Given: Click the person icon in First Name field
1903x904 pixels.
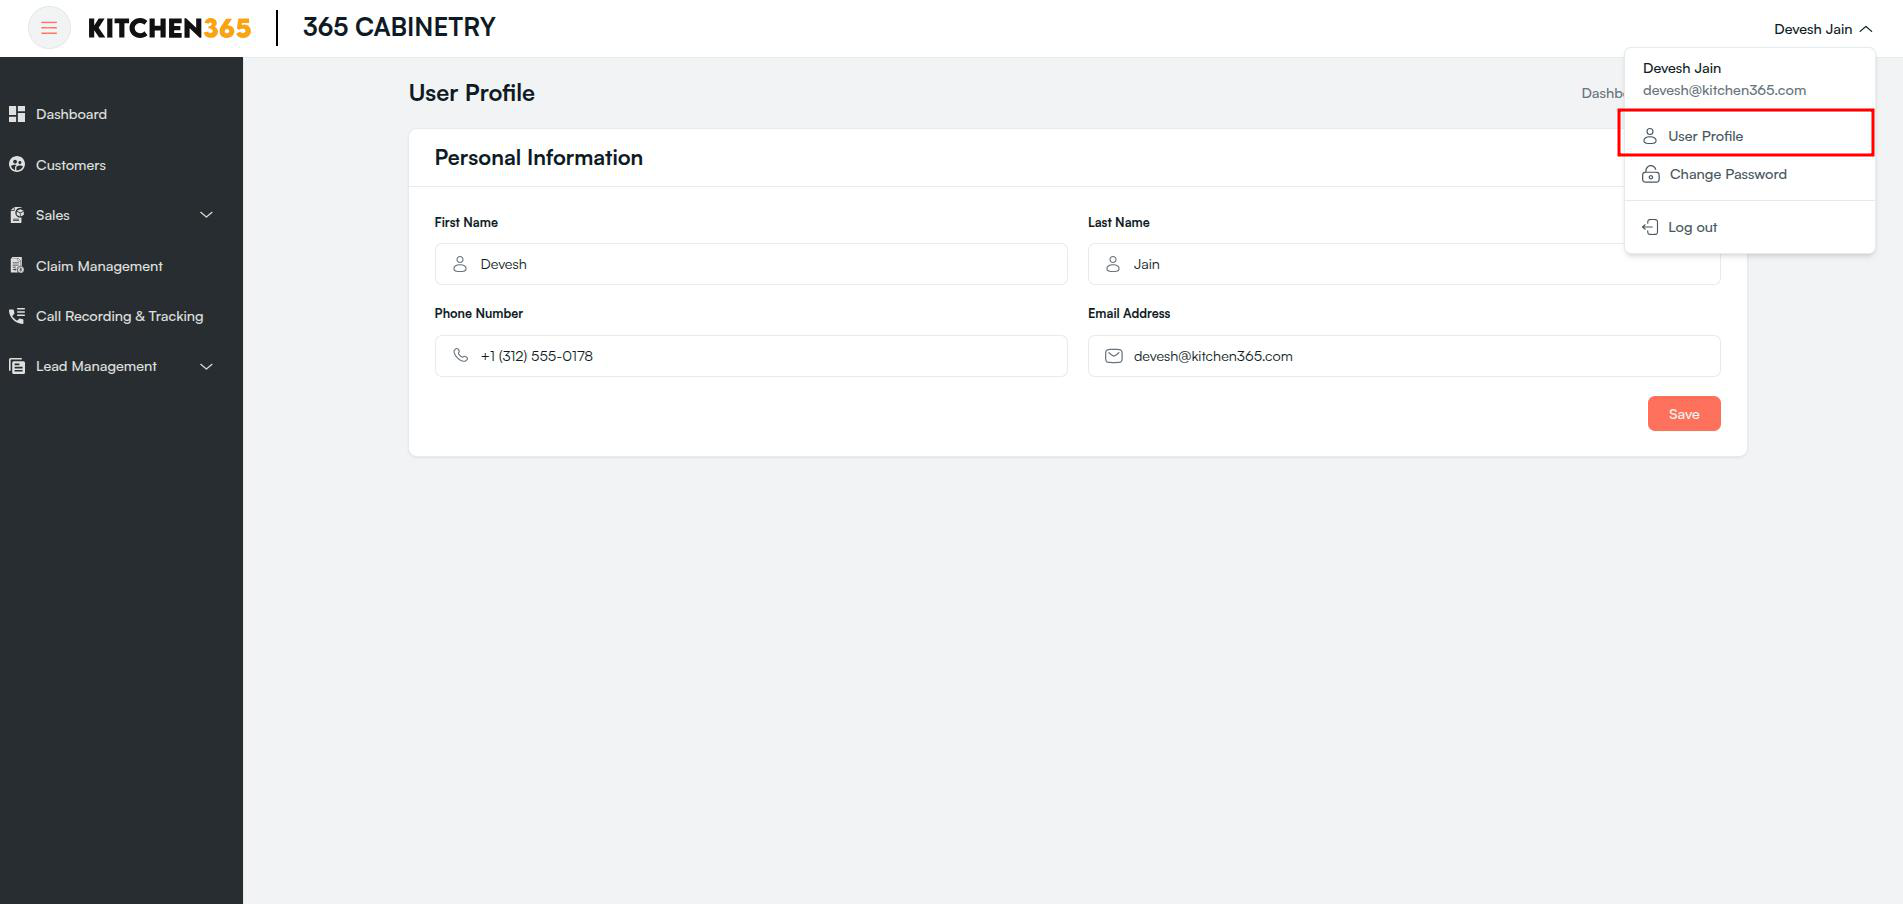Looking at the screenshot, I should point(460,264).
